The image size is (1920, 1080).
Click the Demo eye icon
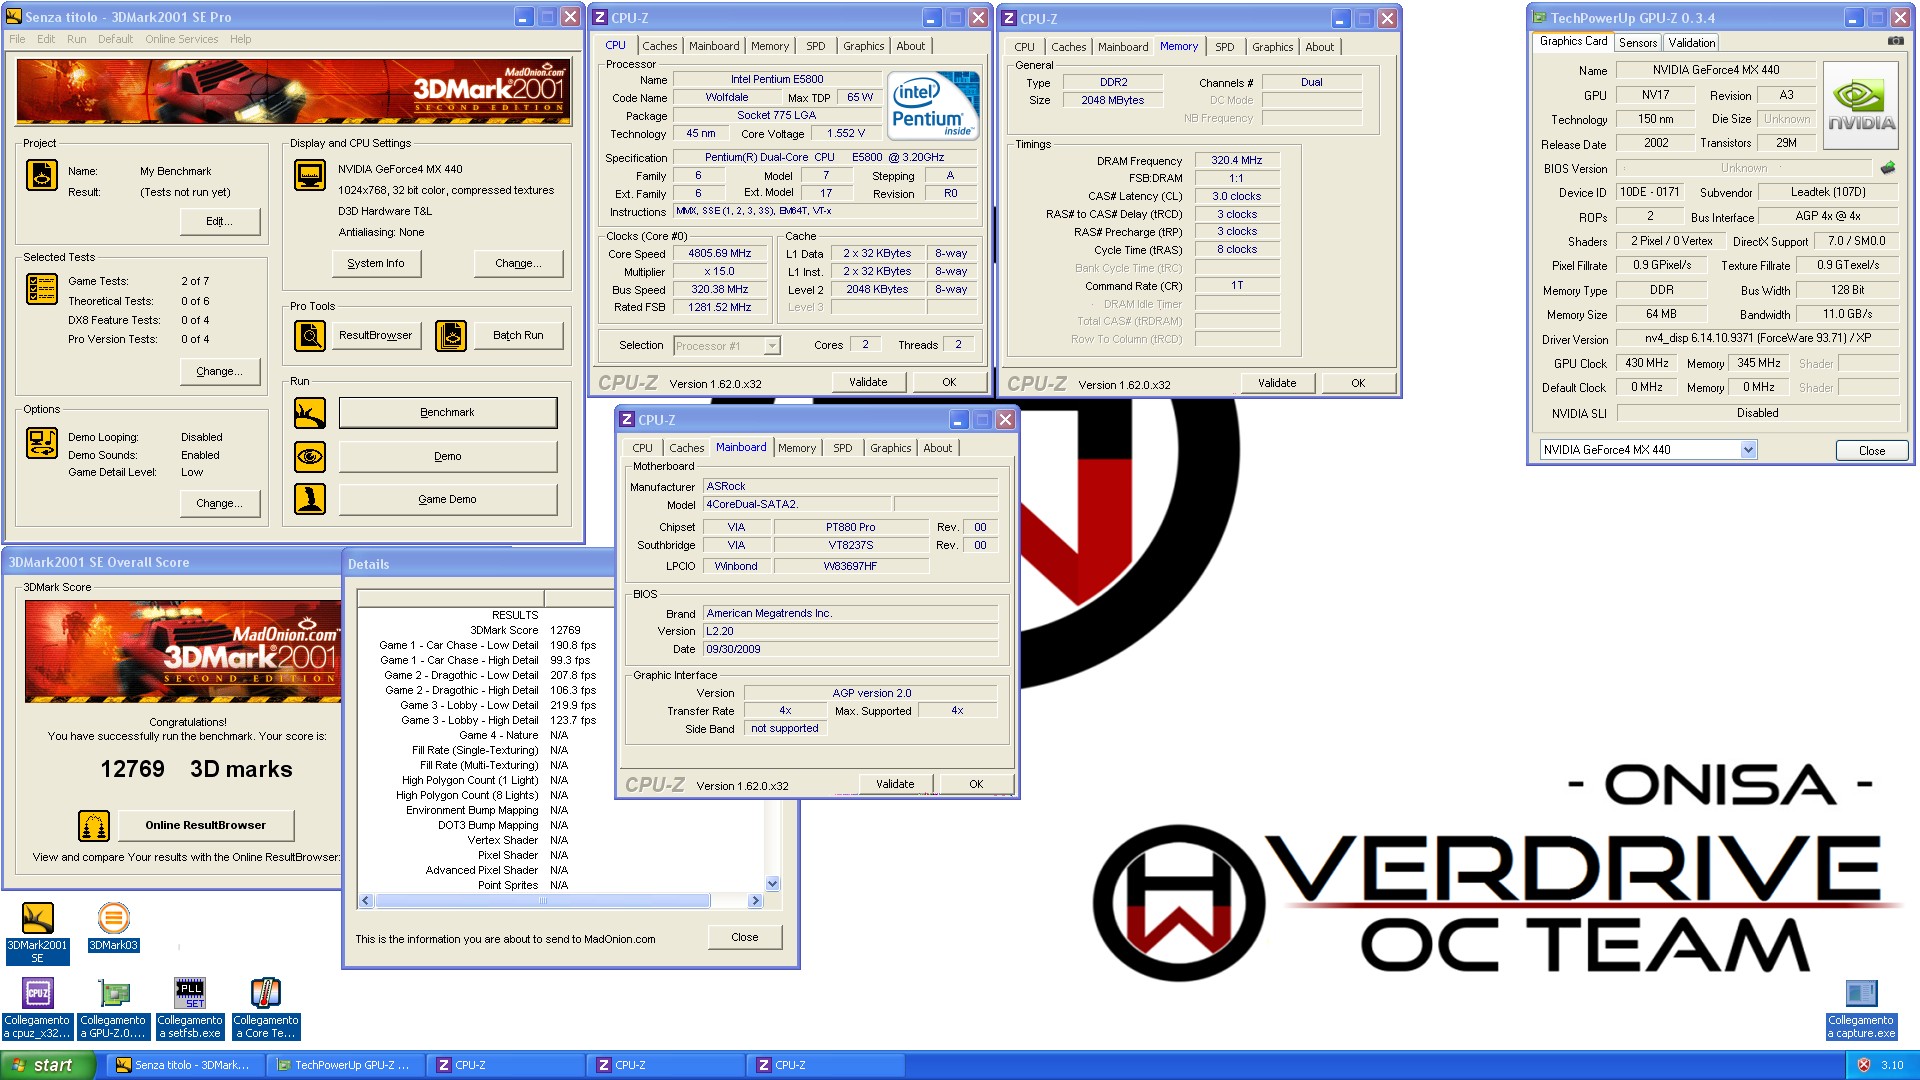click(310, 457)
